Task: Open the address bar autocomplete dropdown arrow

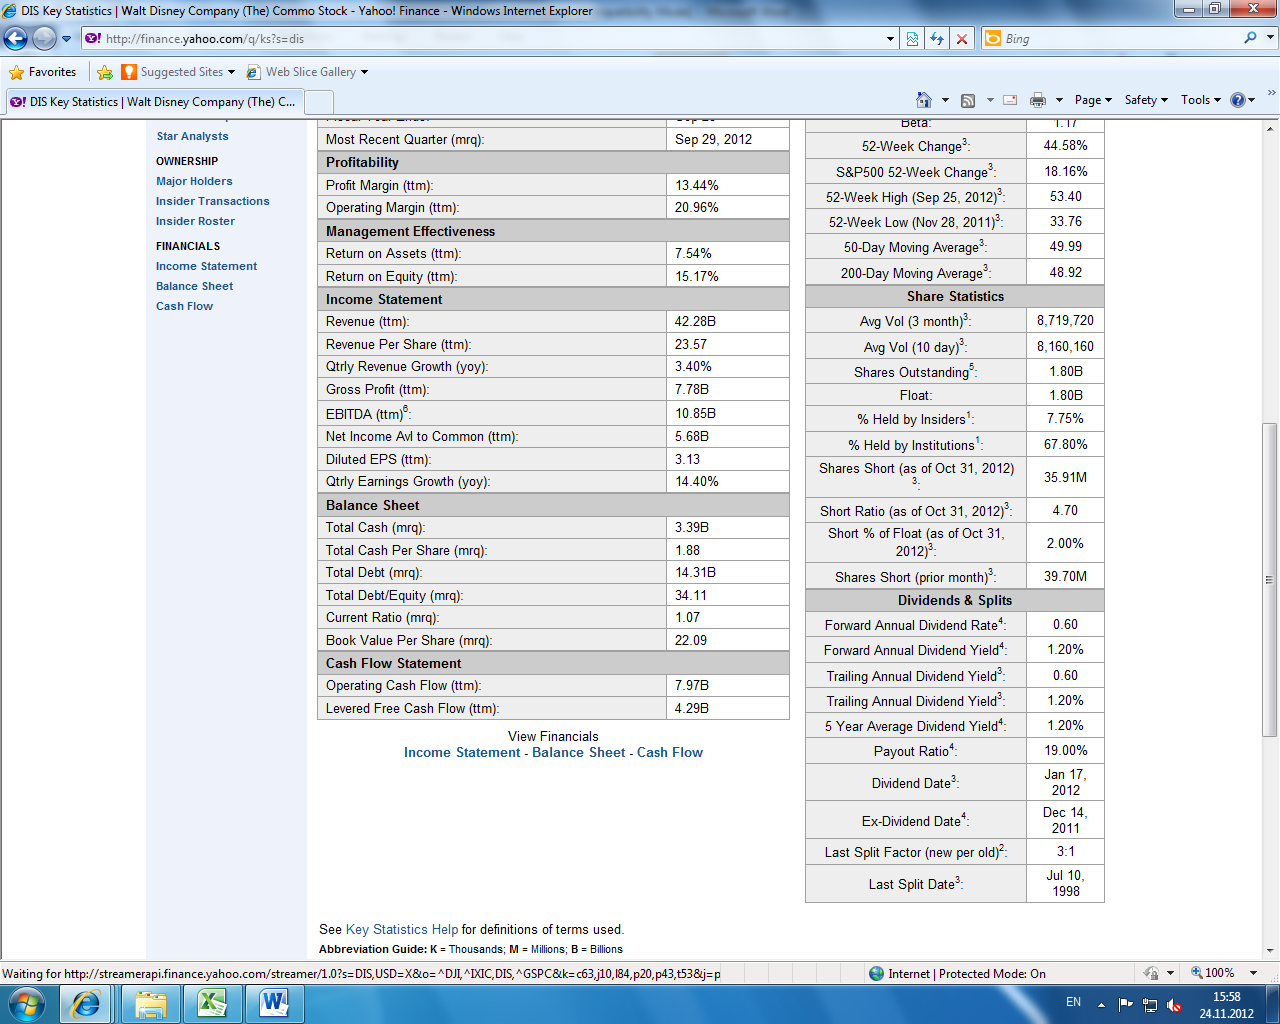Action: [891, 39]
